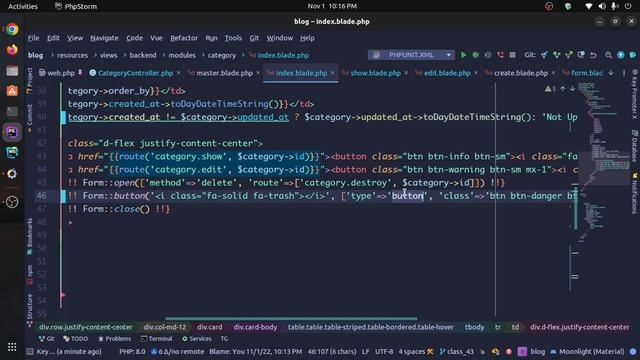Toggle tool window bars icon in status bar
The height and width of the screenshot is (360, 640).
click(30, 351)
